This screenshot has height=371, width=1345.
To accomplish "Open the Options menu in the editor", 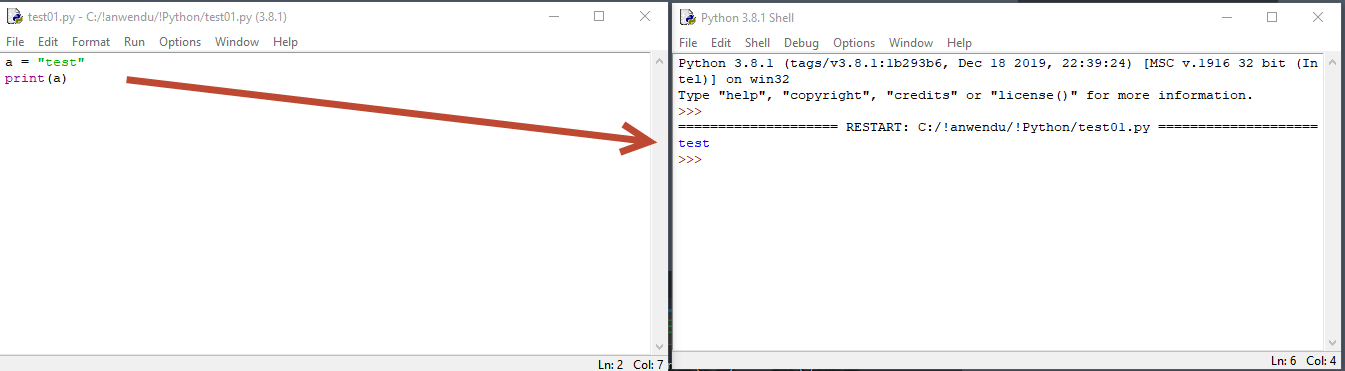I will [180, 42].
